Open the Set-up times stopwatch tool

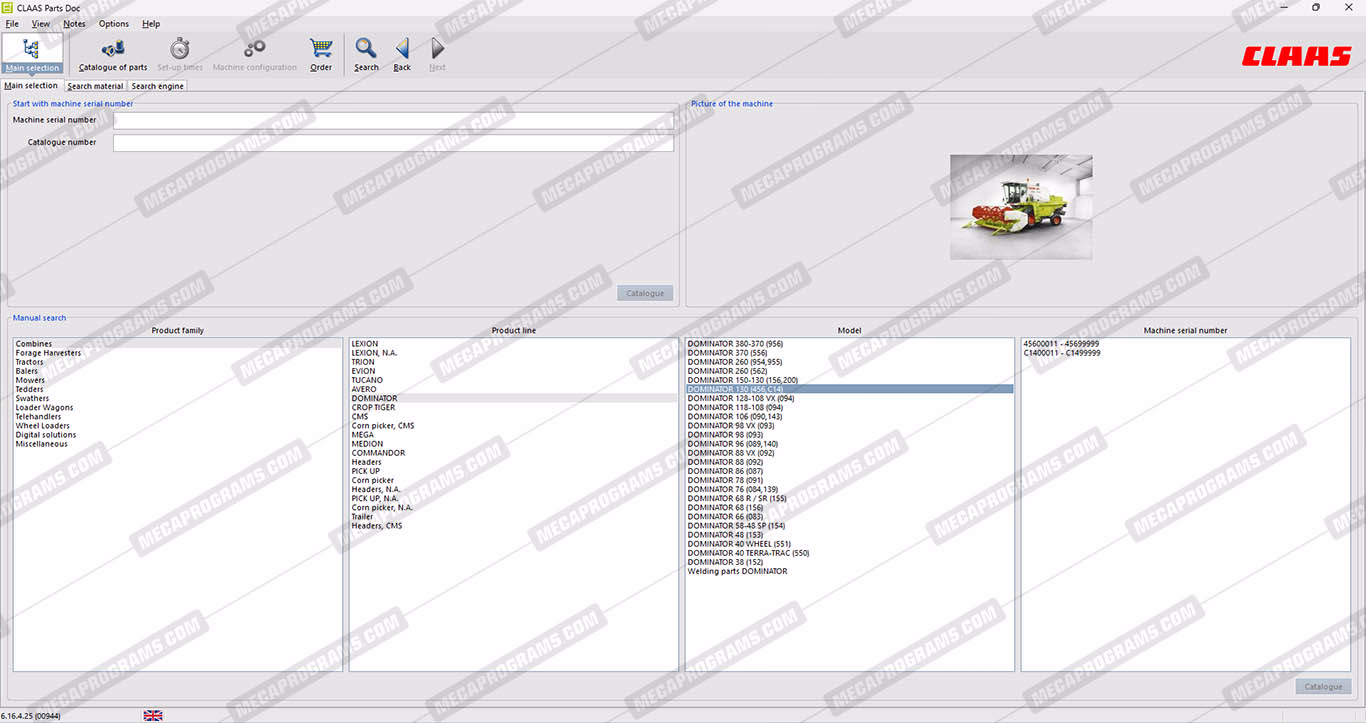coord(180,54)
